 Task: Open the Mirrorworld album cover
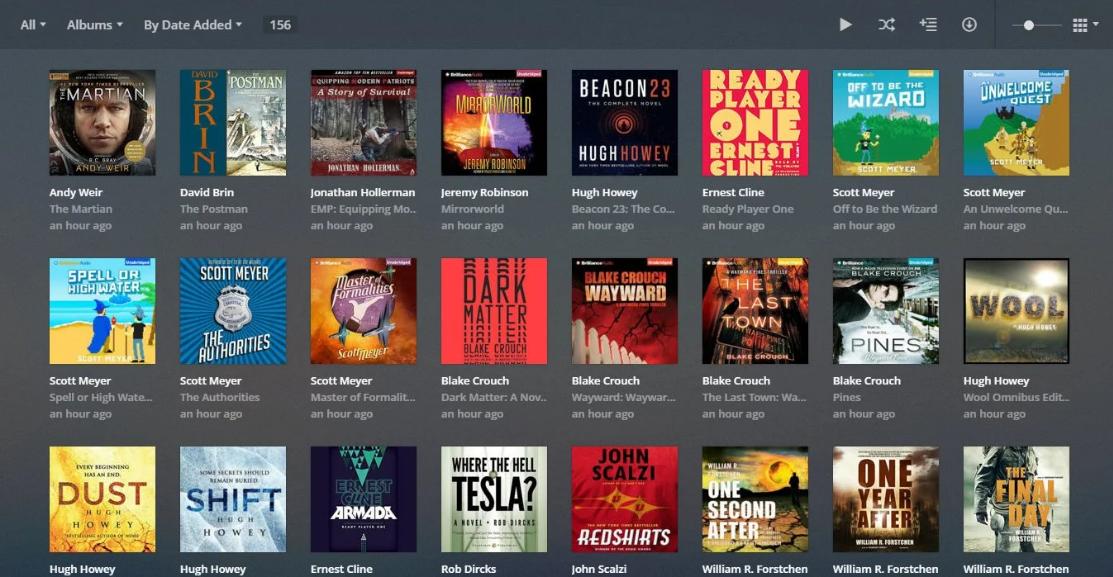494,123
